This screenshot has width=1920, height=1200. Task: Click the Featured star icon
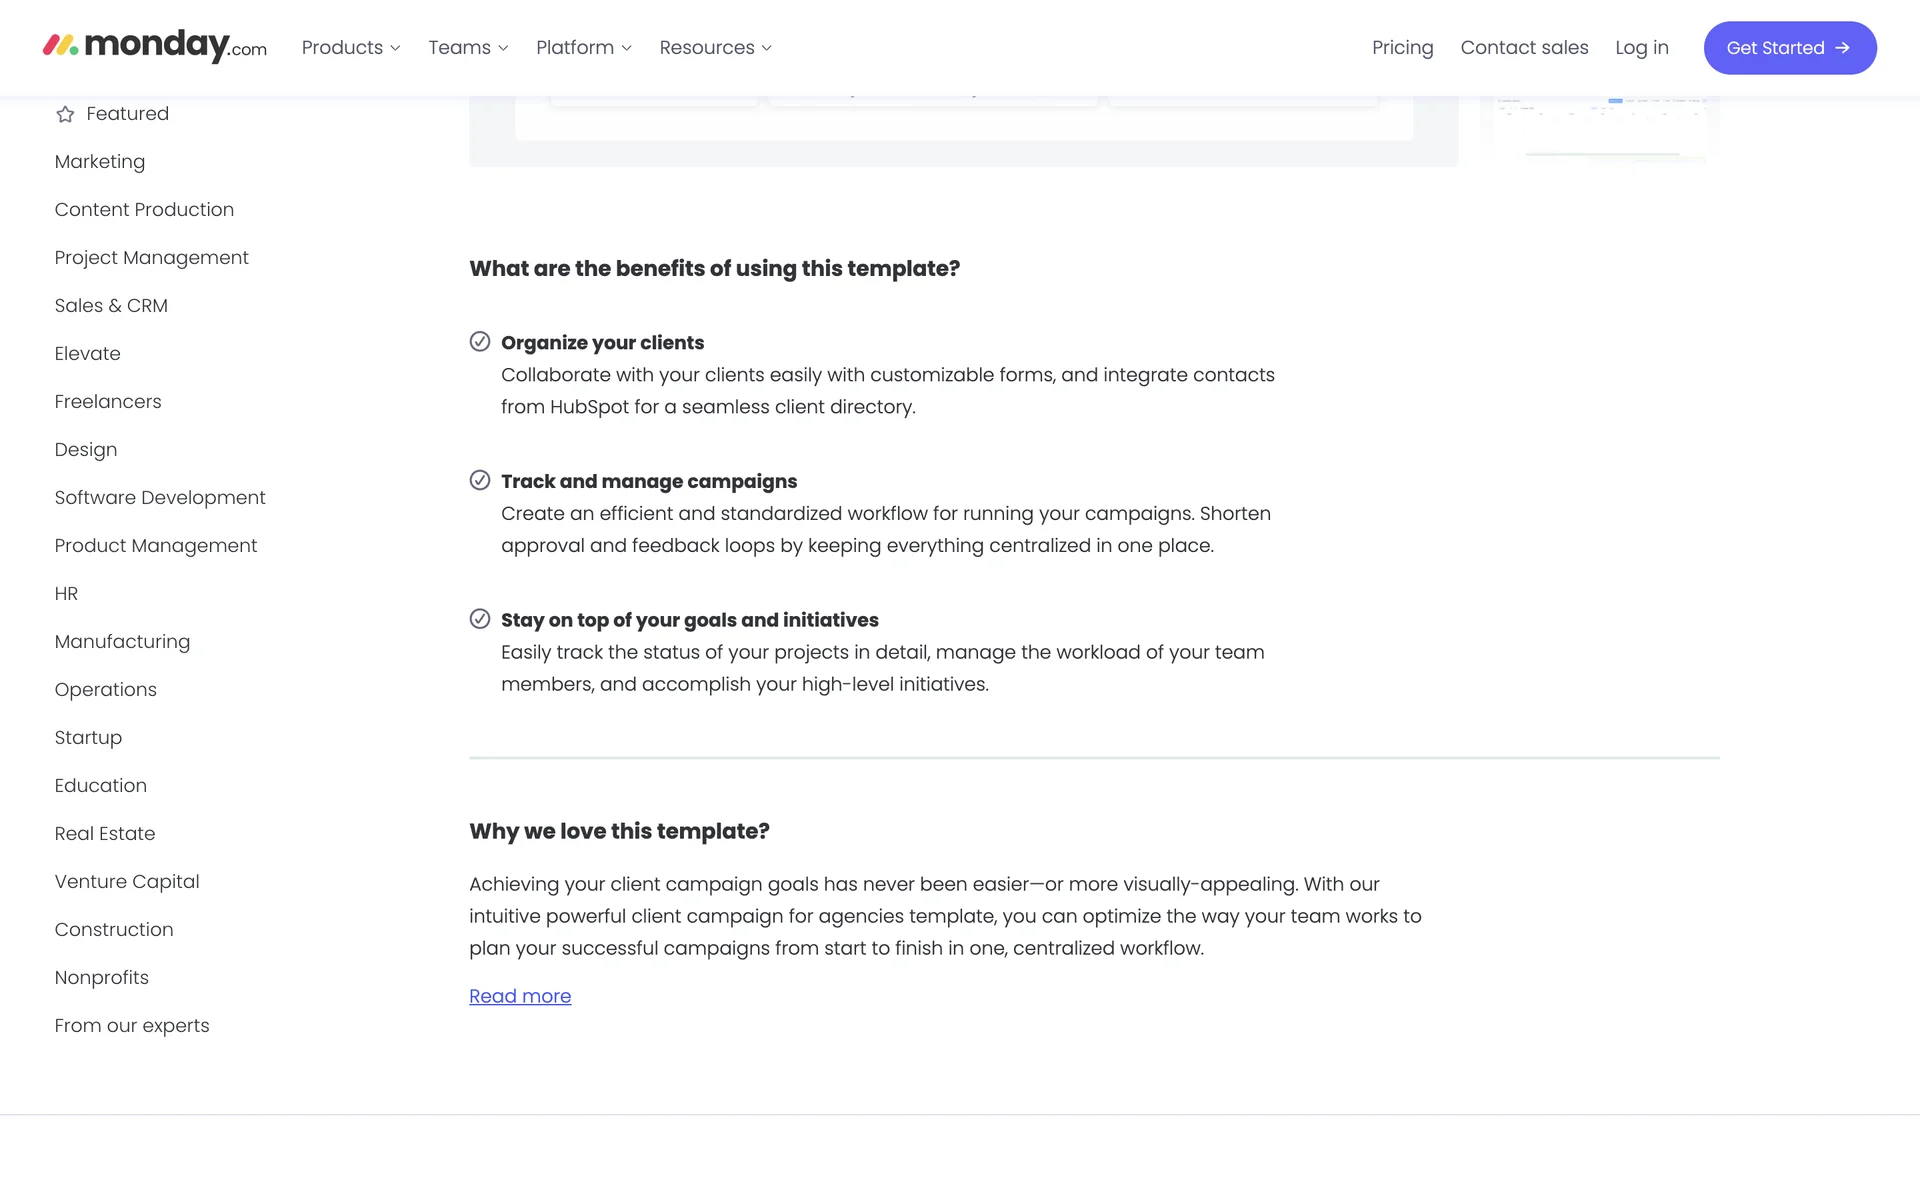[x=65, y=114]
